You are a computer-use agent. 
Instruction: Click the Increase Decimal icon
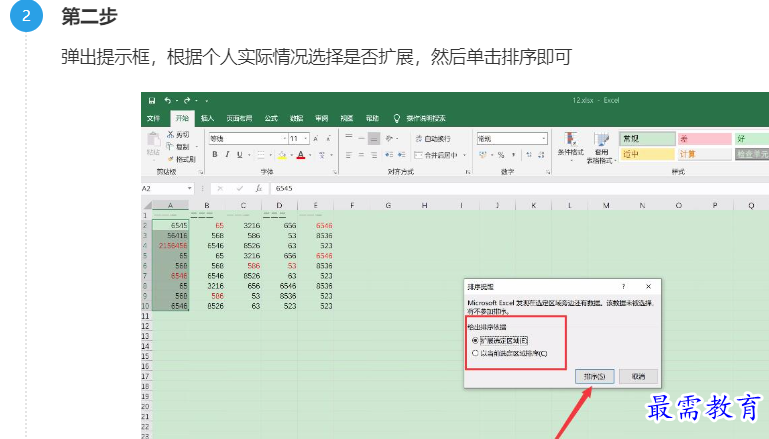tap(529, 155)
